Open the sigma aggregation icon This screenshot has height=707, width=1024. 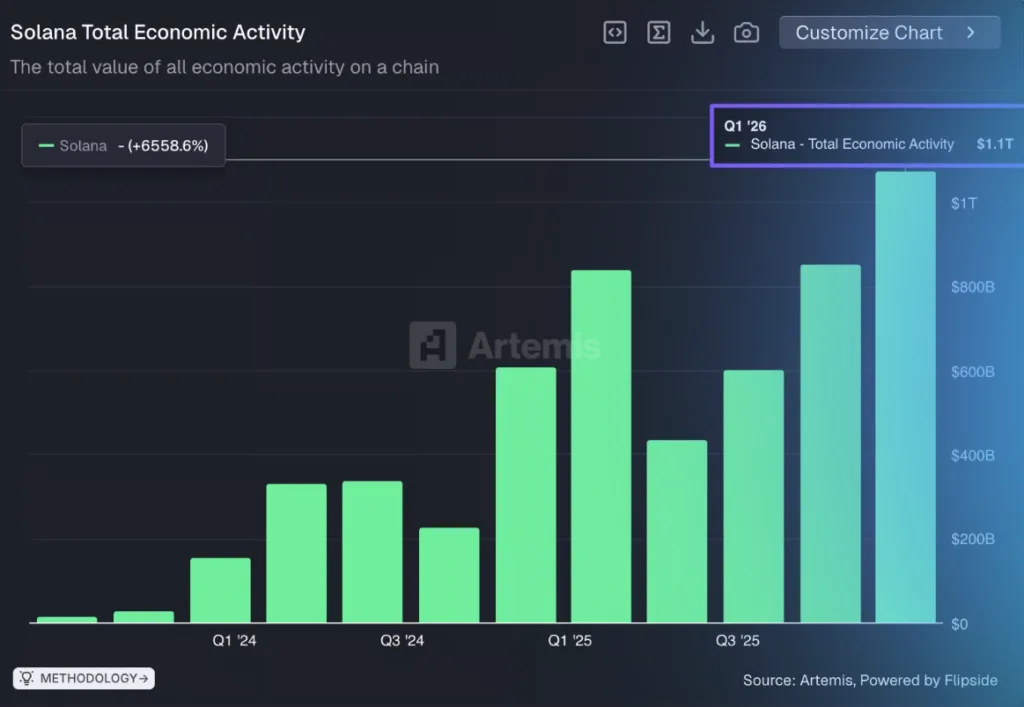click(x=658, y=33)
